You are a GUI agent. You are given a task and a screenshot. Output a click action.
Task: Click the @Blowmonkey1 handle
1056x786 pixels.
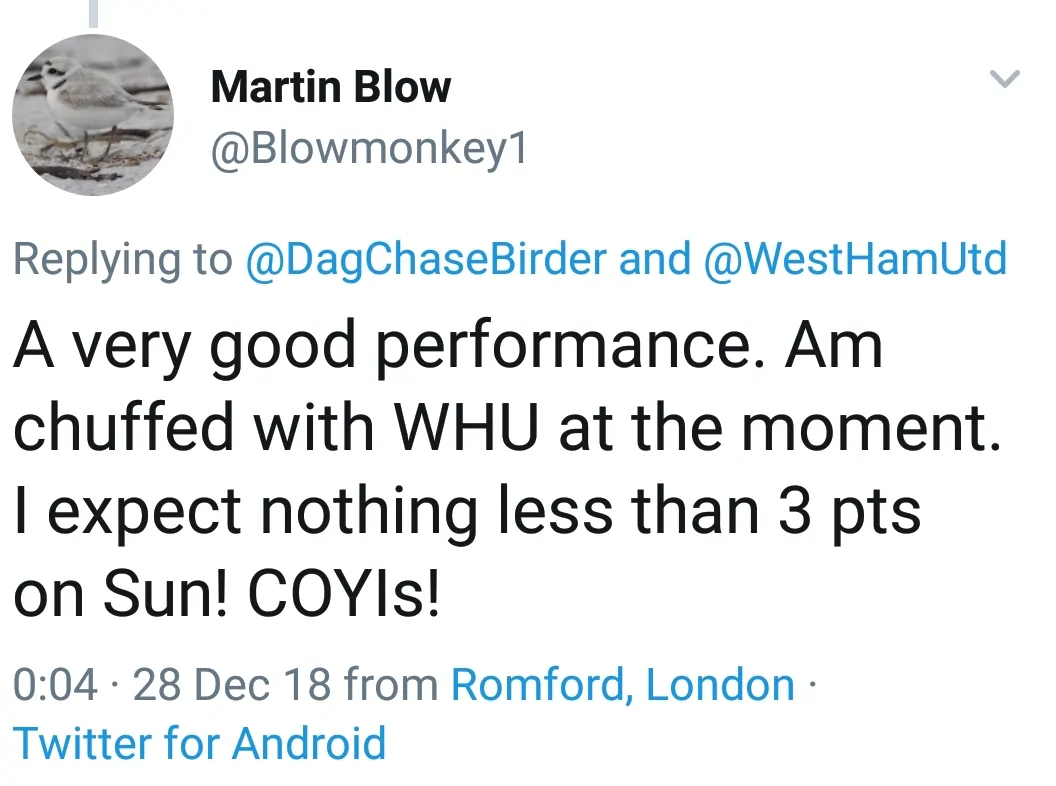pos(368,150)
